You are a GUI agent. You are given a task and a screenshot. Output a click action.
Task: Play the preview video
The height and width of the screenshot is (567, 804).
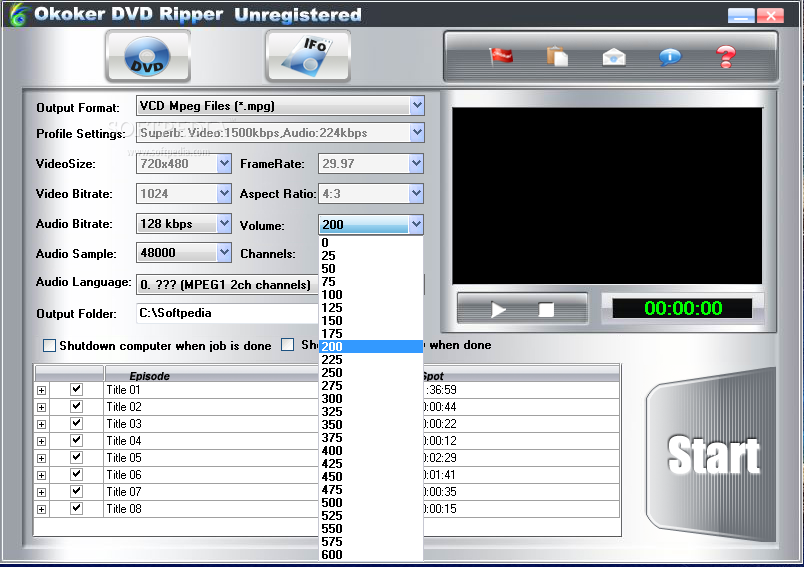[x=497, y=310]
